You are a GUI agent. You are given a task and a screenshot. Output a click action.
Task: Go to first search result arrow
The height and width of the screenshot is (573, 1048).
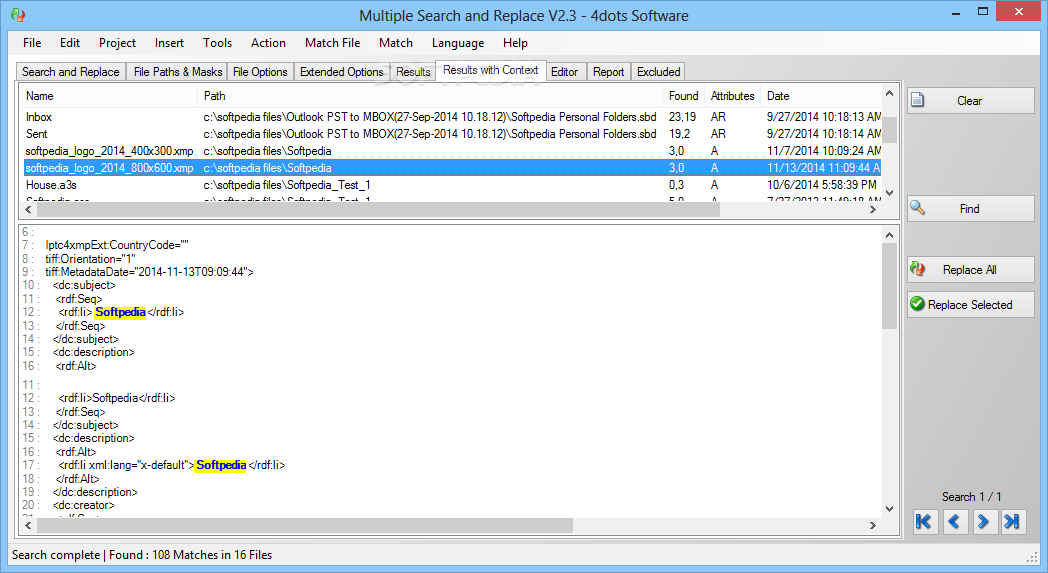[924, 522]
